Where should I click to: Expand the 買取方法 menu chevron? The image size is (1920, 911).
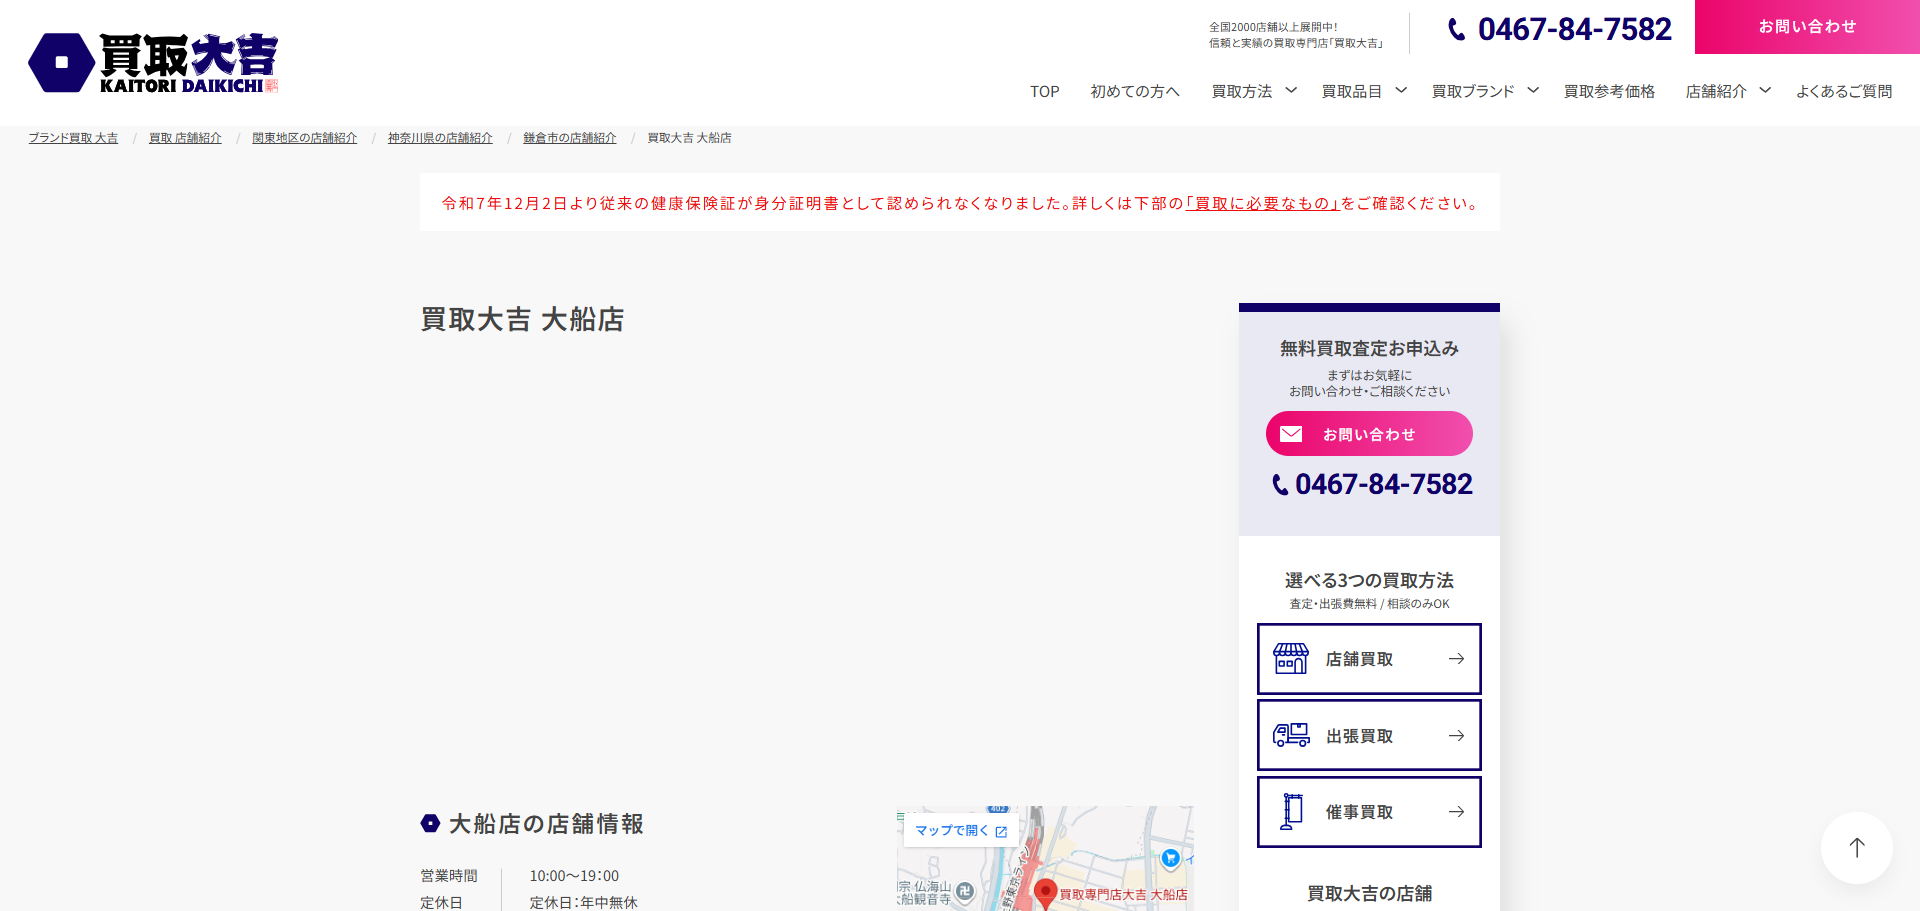point(1291,90)
